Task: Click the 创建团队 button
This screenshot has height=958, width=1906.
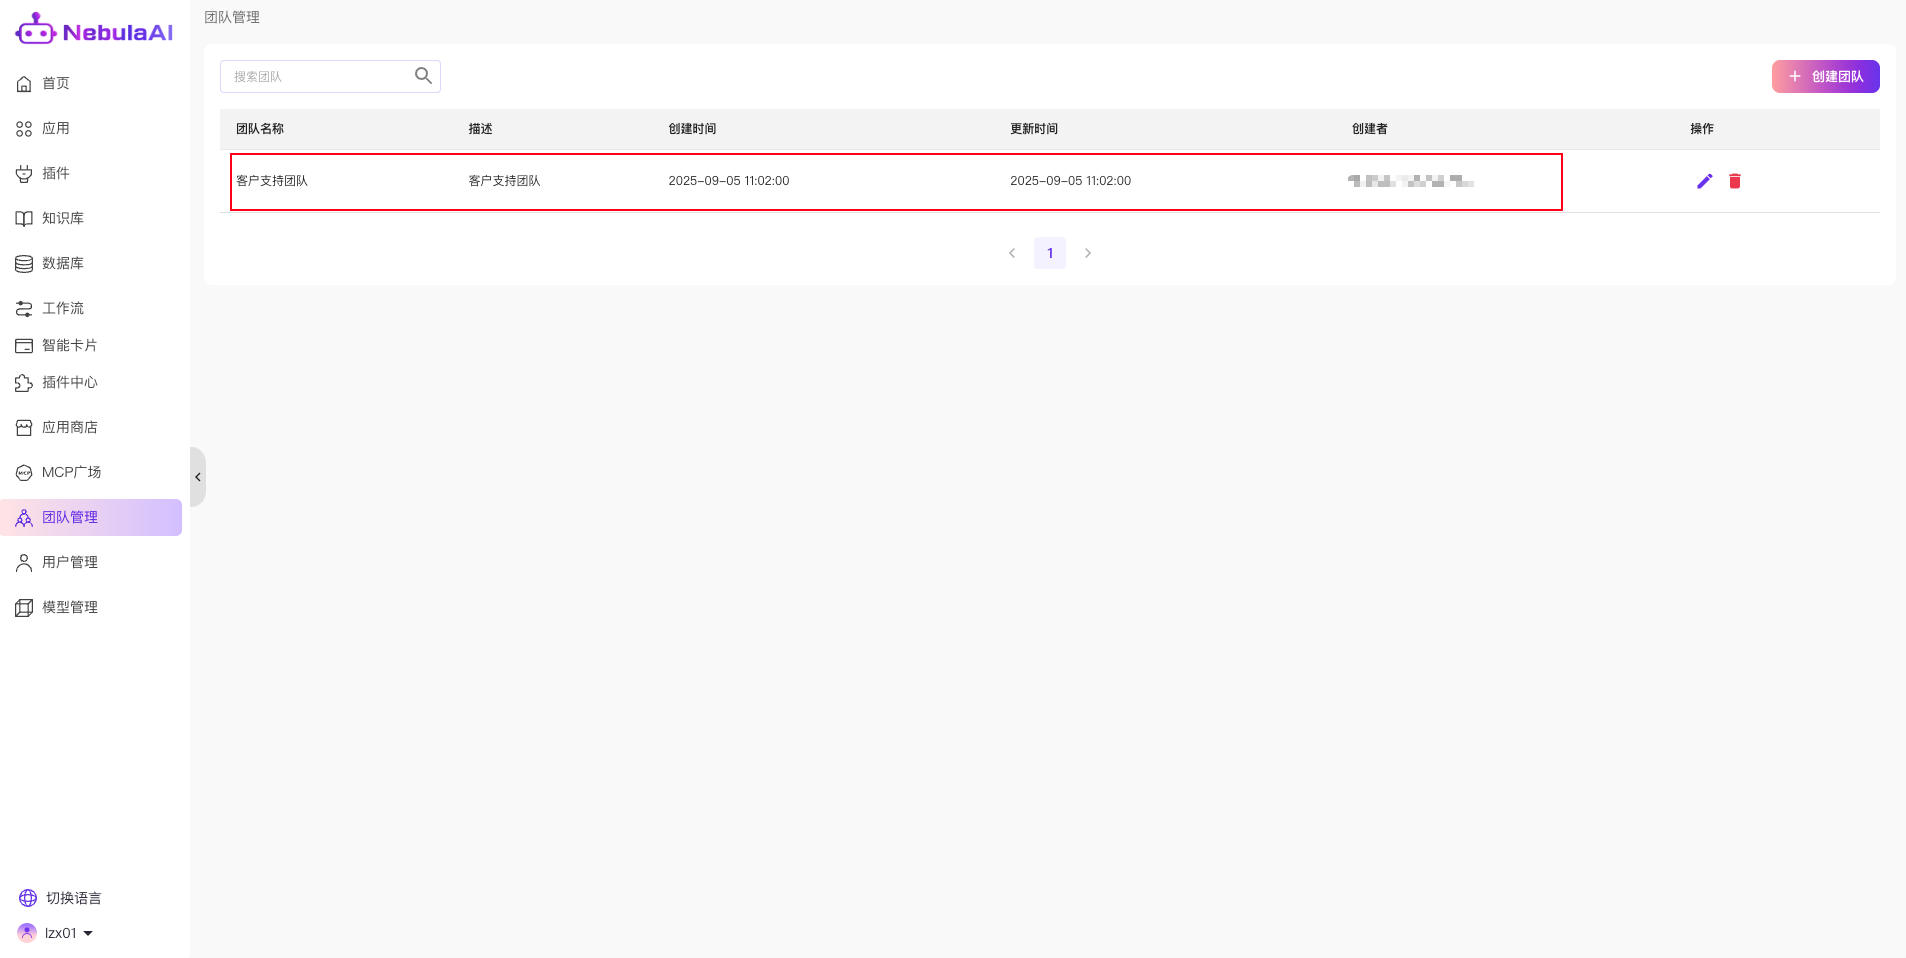Action: [x=1826, y=76]
